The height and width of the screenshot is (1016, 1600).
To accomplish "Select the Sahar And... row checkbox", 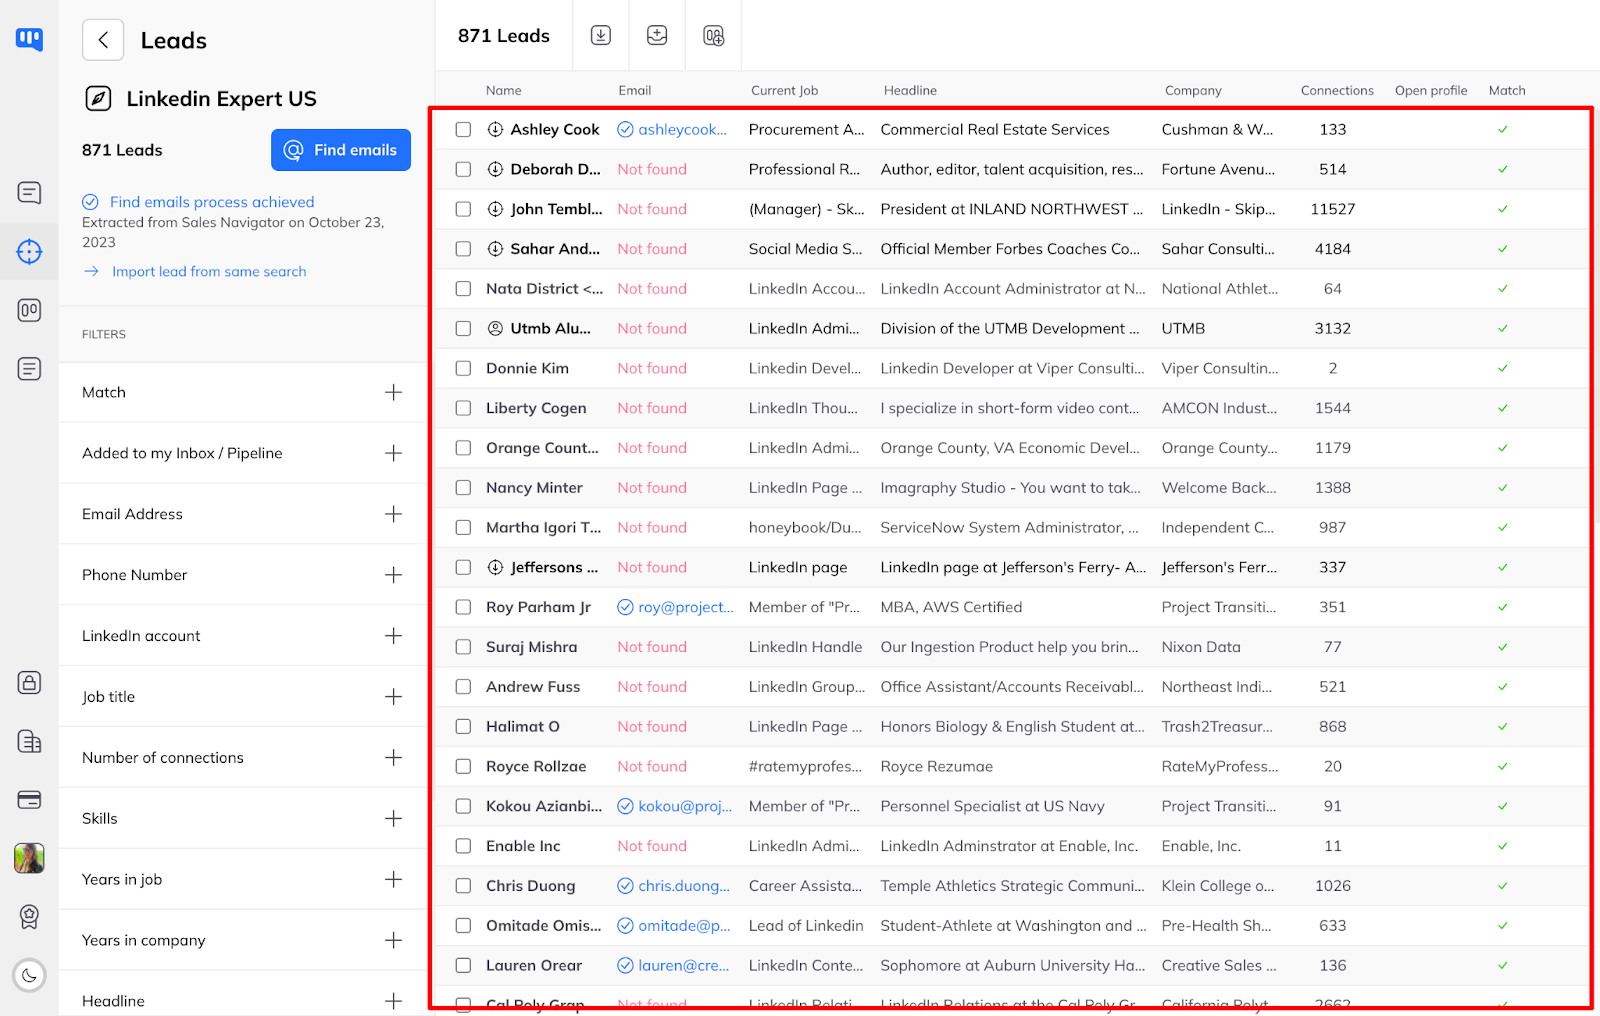I will [x=463, y=249].
